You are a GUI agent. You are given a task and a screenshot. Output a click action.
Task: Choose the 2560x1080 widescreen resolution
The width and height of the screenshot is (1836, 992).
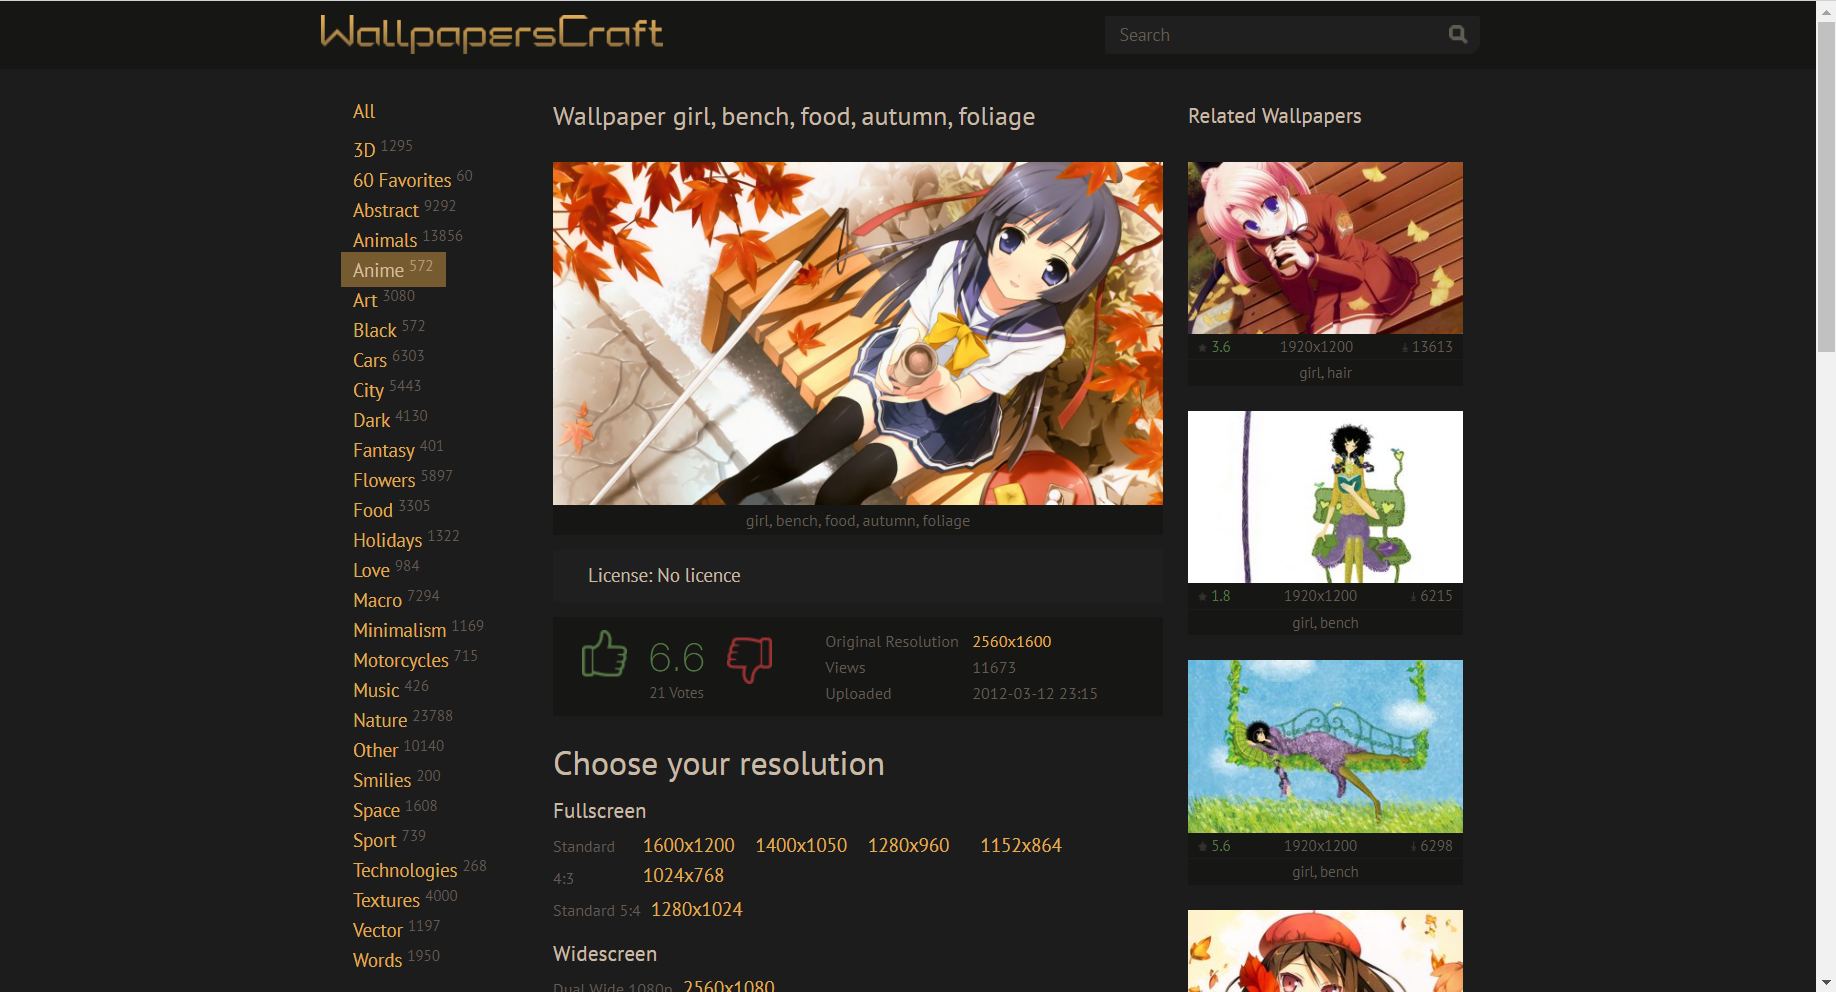coord(729,985)
